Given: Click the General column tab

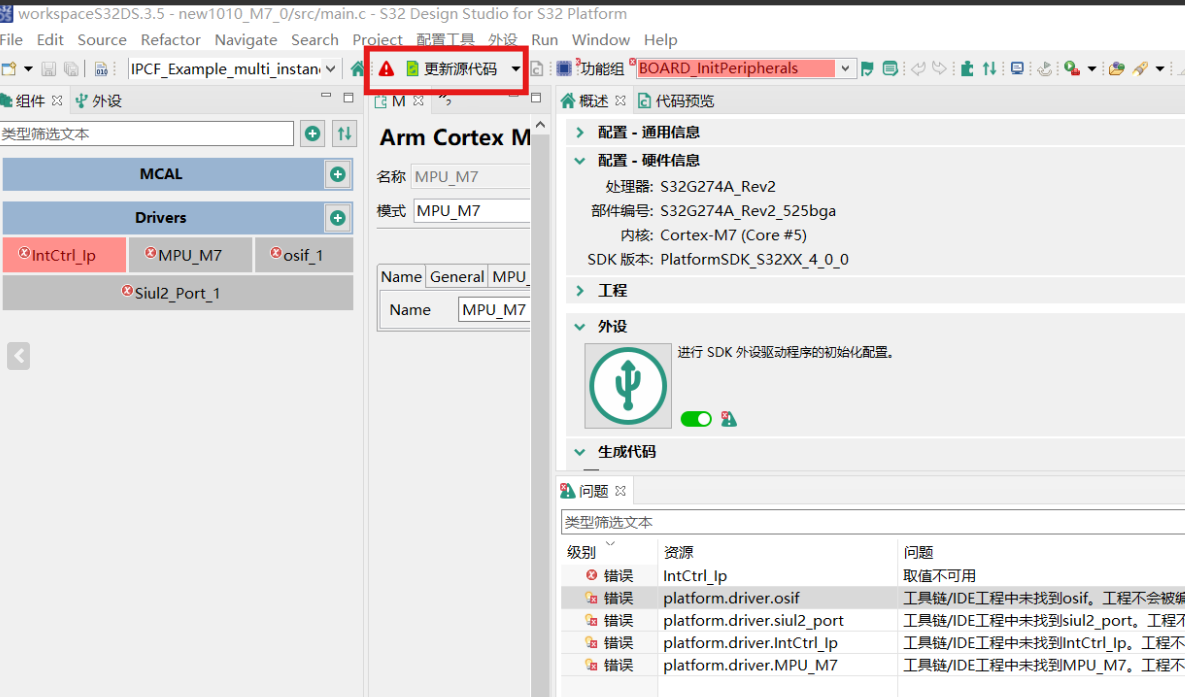Looking at the screenshot, I should pos(456,277).
